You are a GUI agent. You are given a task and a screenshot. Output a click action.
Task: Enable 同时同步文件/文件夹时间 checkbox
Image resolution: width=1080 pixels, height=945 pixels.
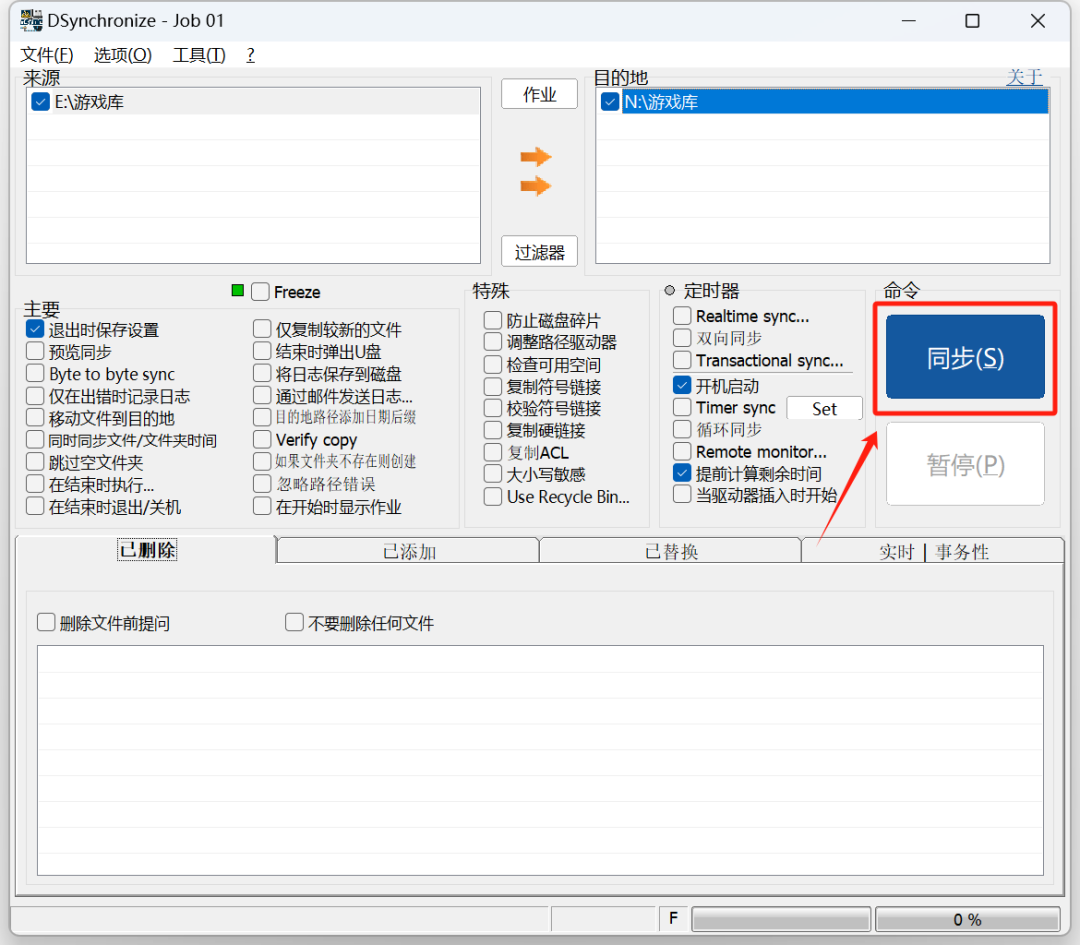coord(35,440)
